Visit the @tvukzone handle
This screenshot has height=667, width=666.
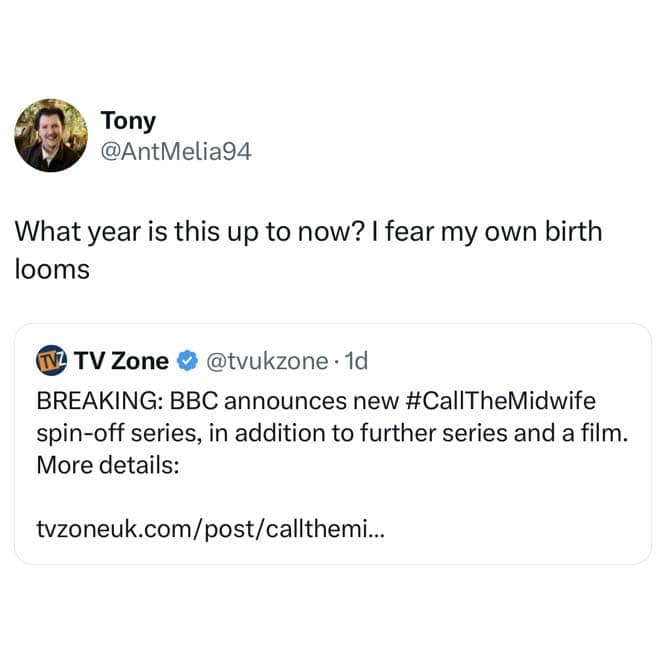pos(265,360)
